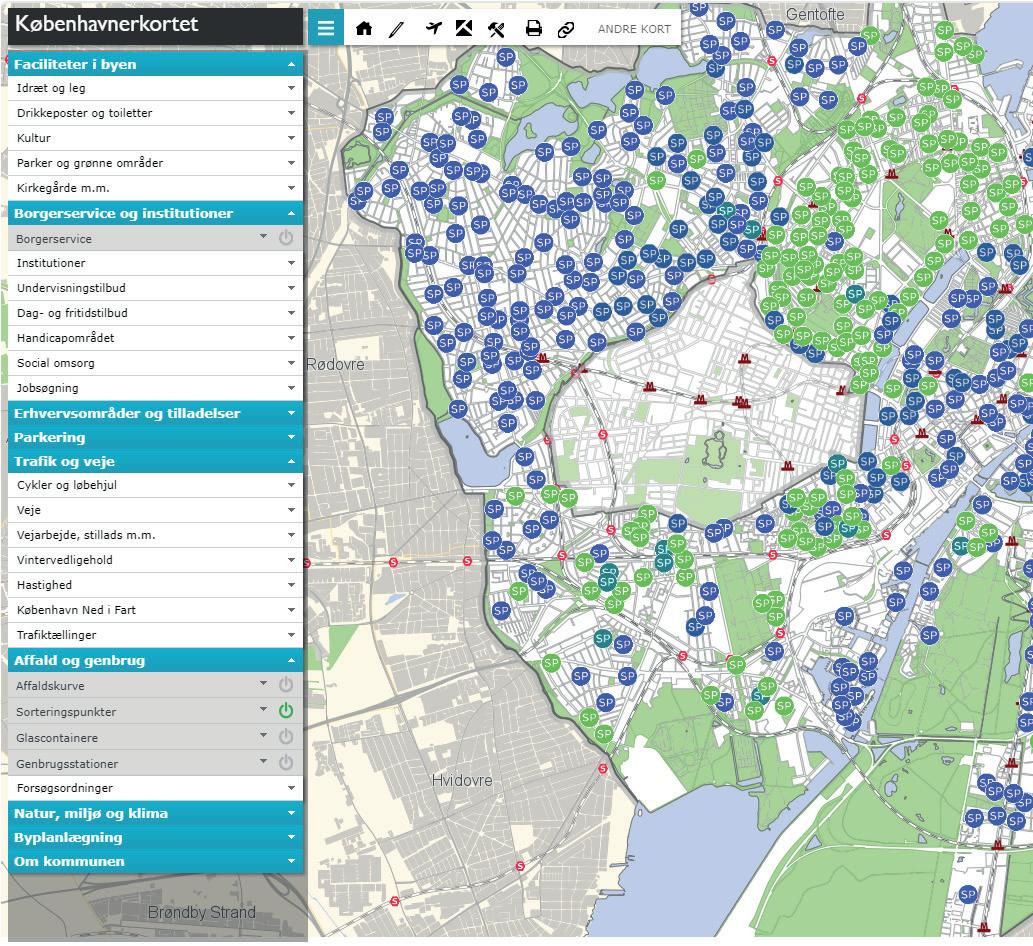Collapse Borgerservice og institutioner section

point(155,213)
